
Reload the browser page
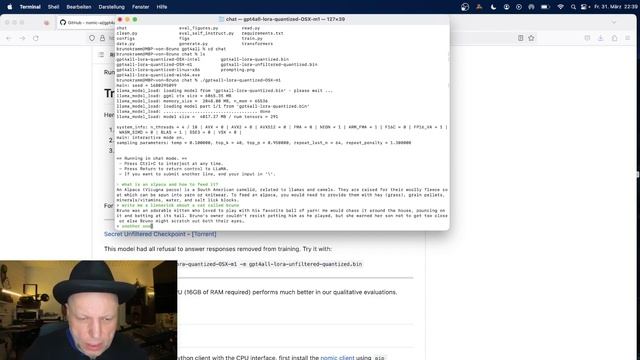click(x=36, y=38)
